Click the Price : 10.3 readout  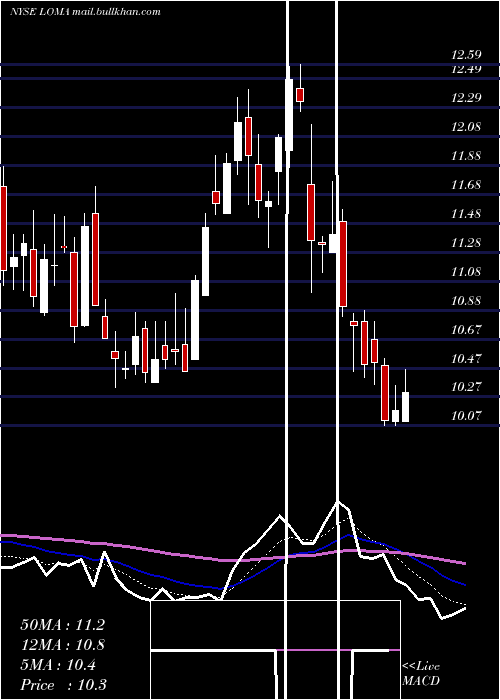pos(63,685)
